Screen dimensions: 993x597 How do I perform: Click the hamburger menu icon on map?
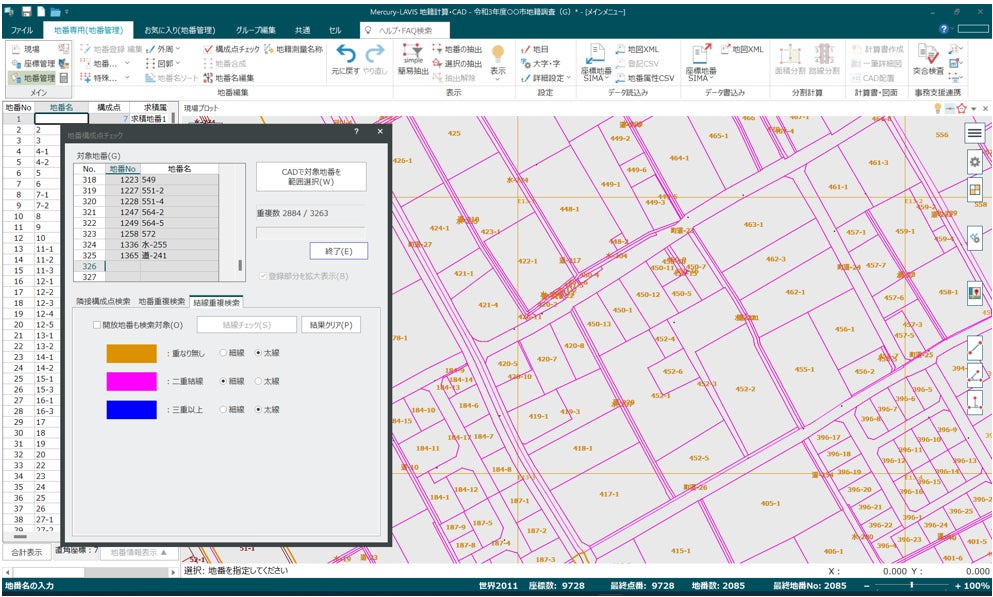pos(974,133)
